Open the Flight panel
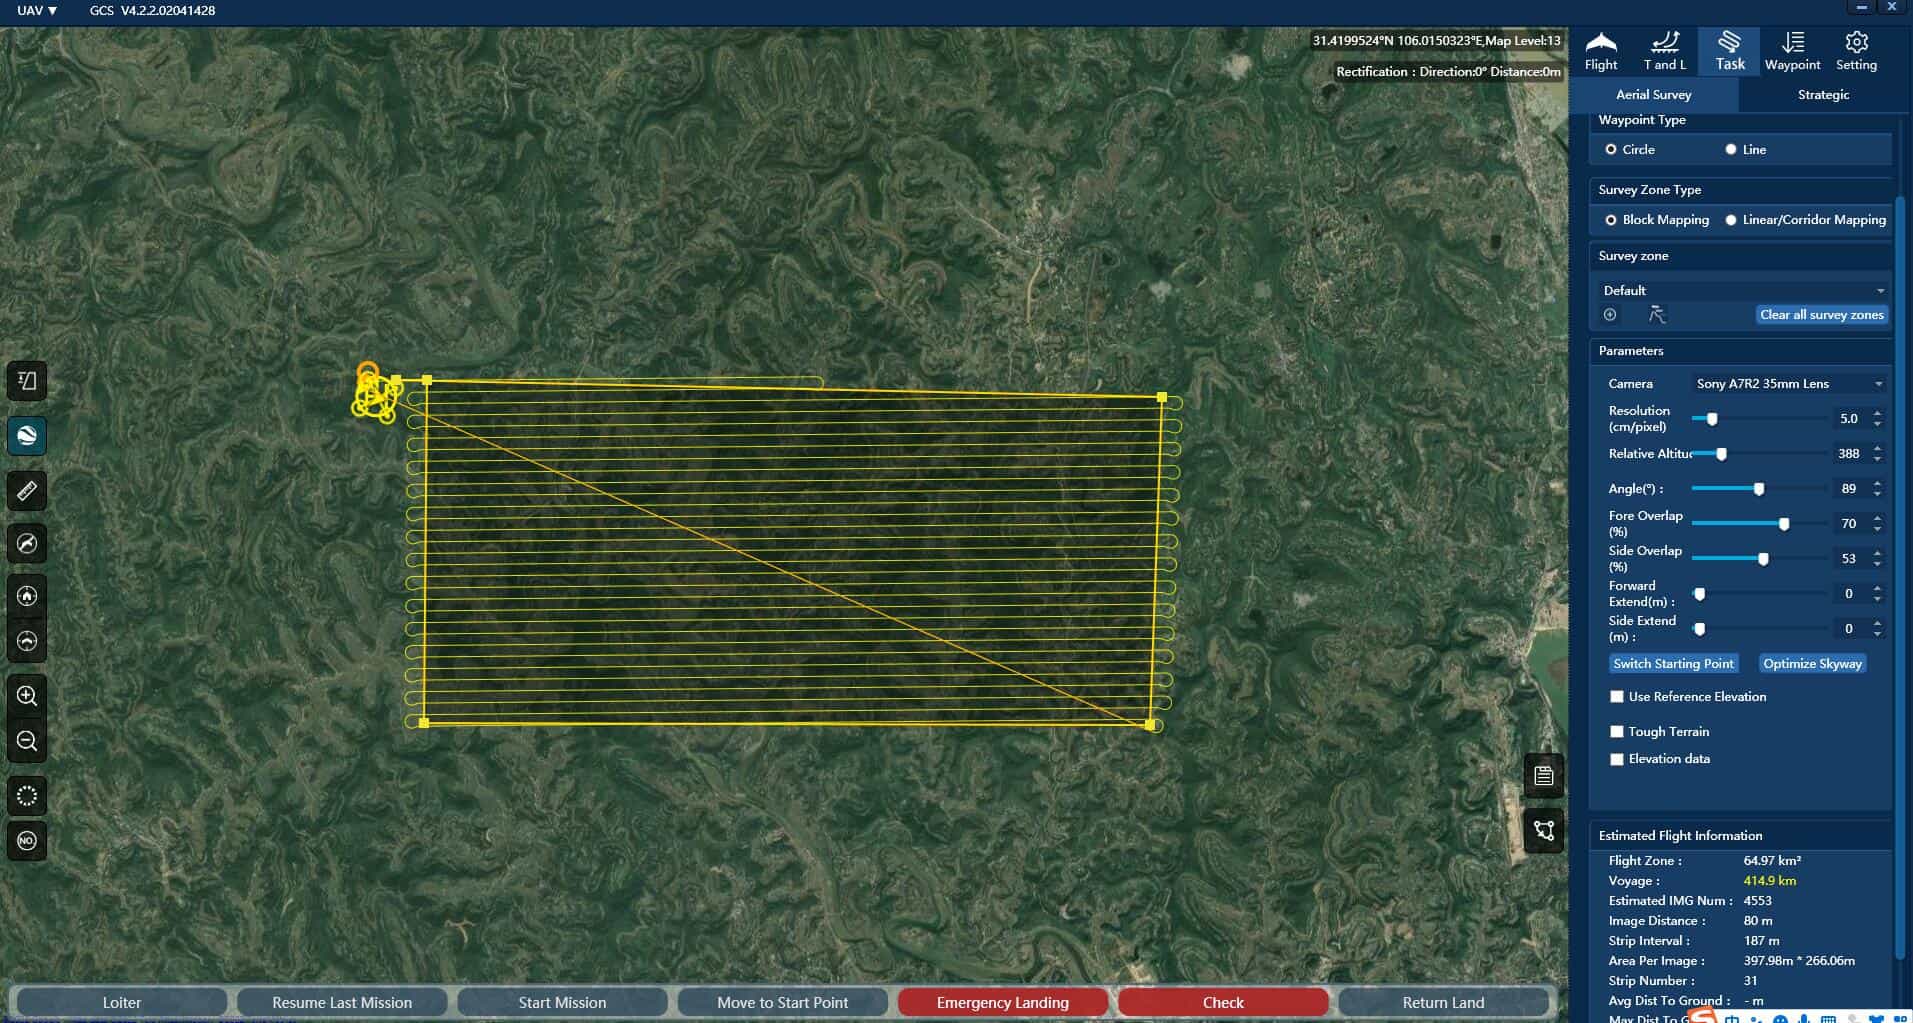 [1601, 51]
